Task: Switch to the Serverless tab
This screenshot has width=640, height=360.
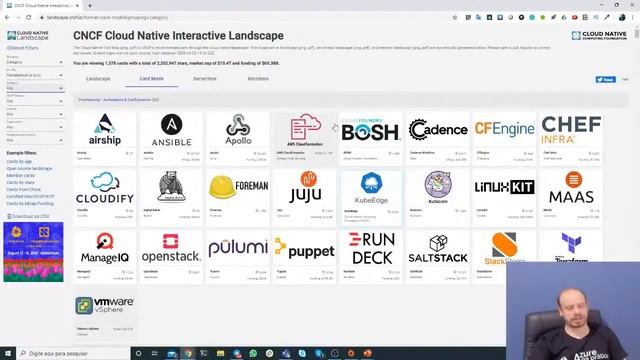Action: pos(204,78)
